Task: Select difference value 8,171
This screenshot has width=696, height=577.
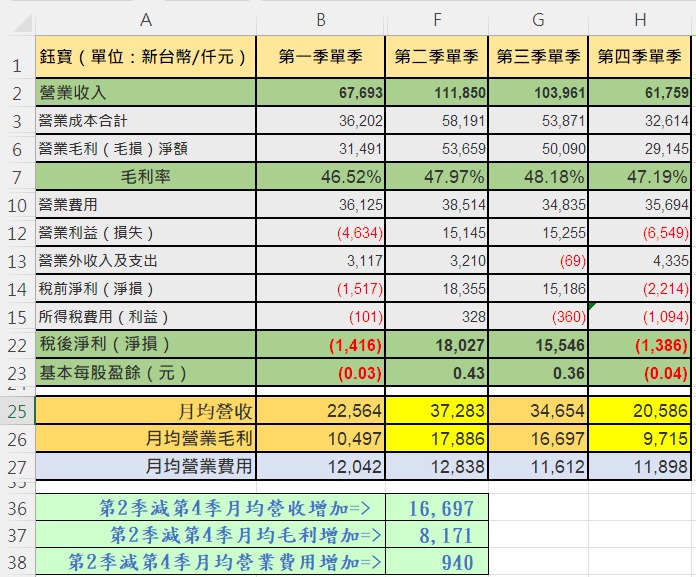Action: pyautogui.click(x=437, y=535)
